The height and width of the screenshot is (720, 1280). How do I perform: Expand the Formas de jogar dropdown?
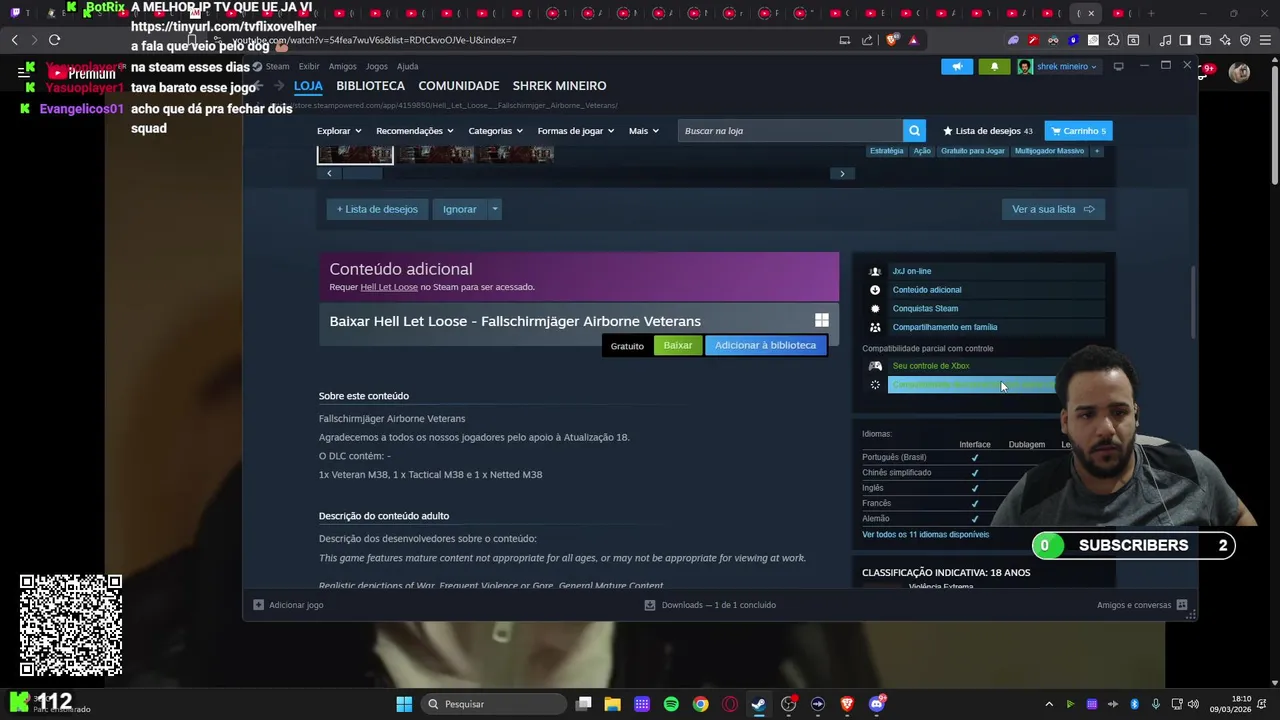point(575,131)
